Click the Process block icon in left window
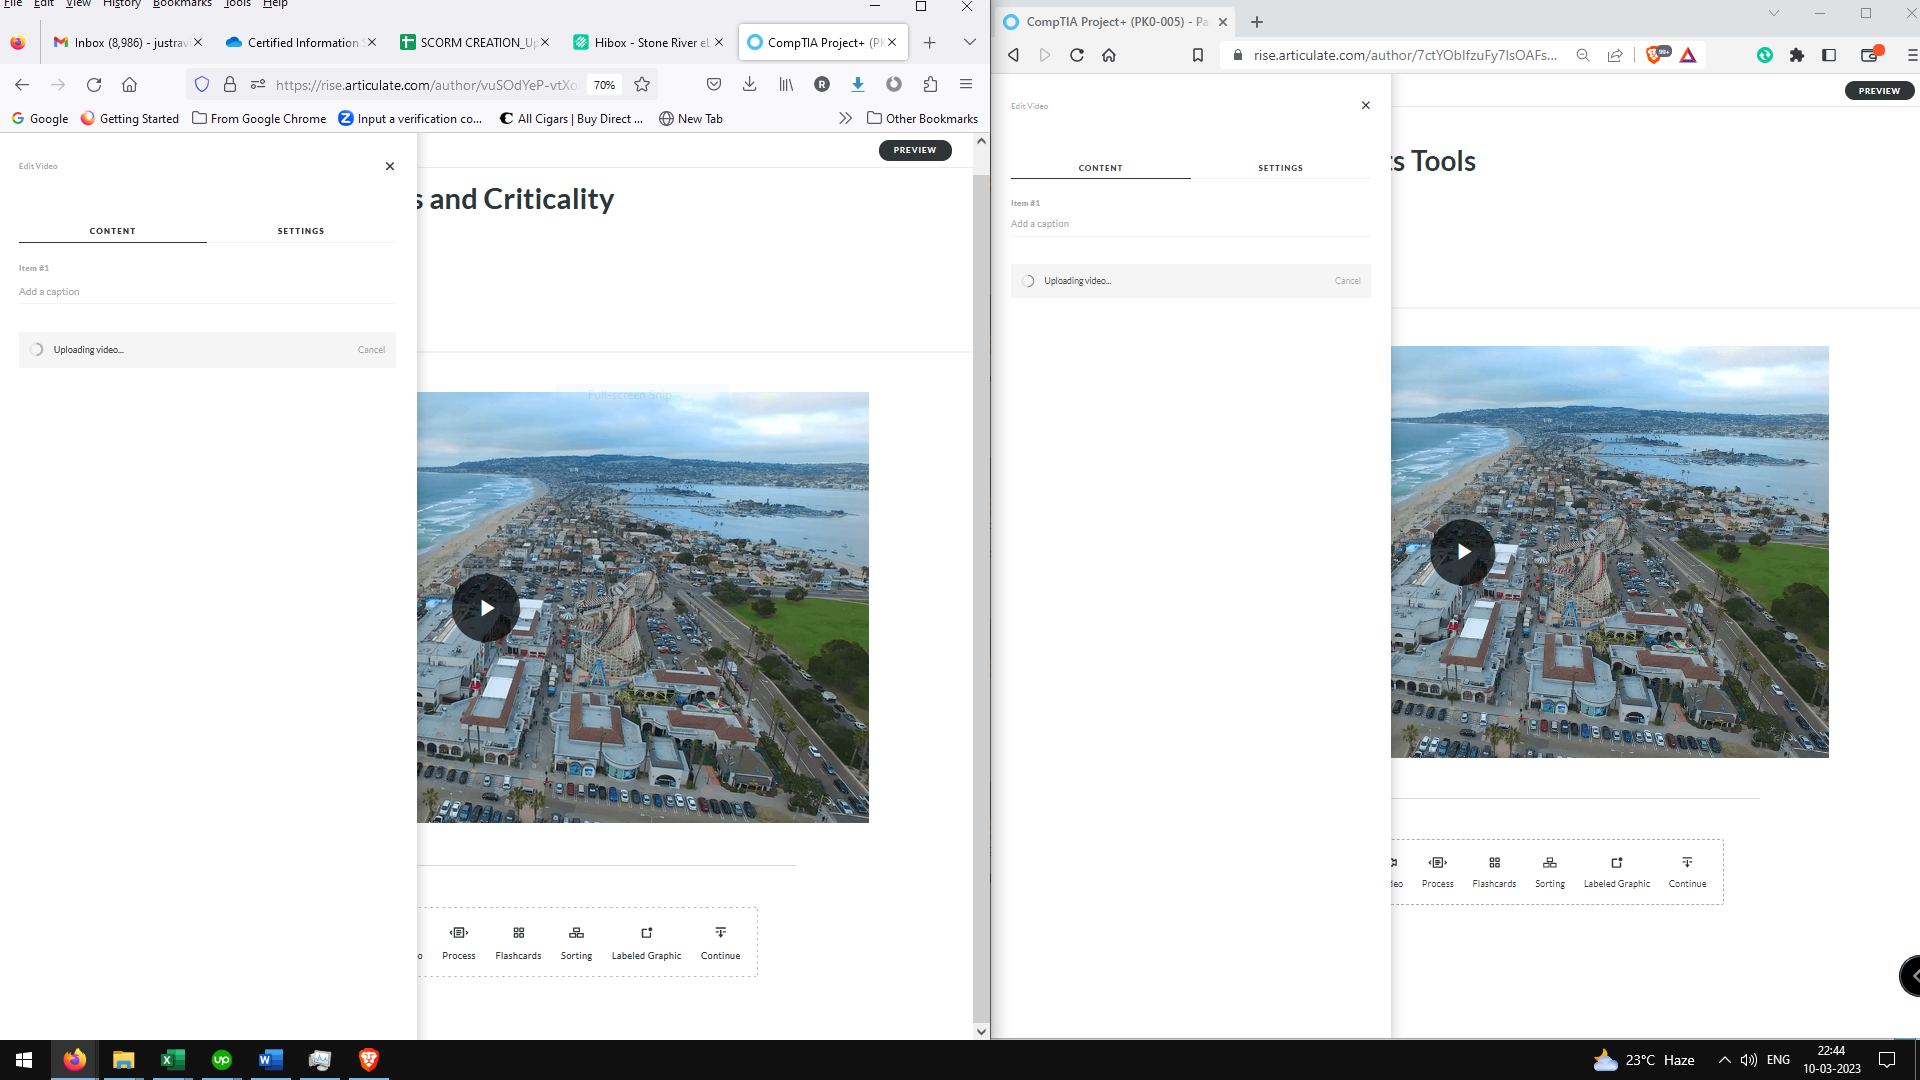 tap(459, 933)
